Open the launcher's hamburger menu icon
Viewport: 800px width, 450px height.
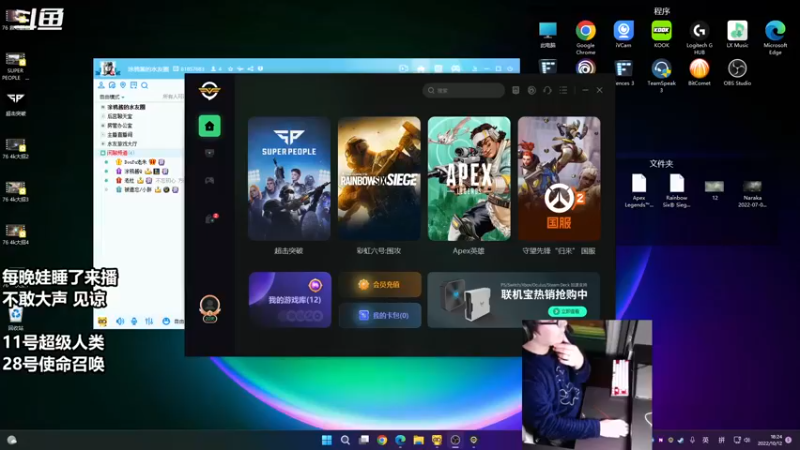point(563,90)
